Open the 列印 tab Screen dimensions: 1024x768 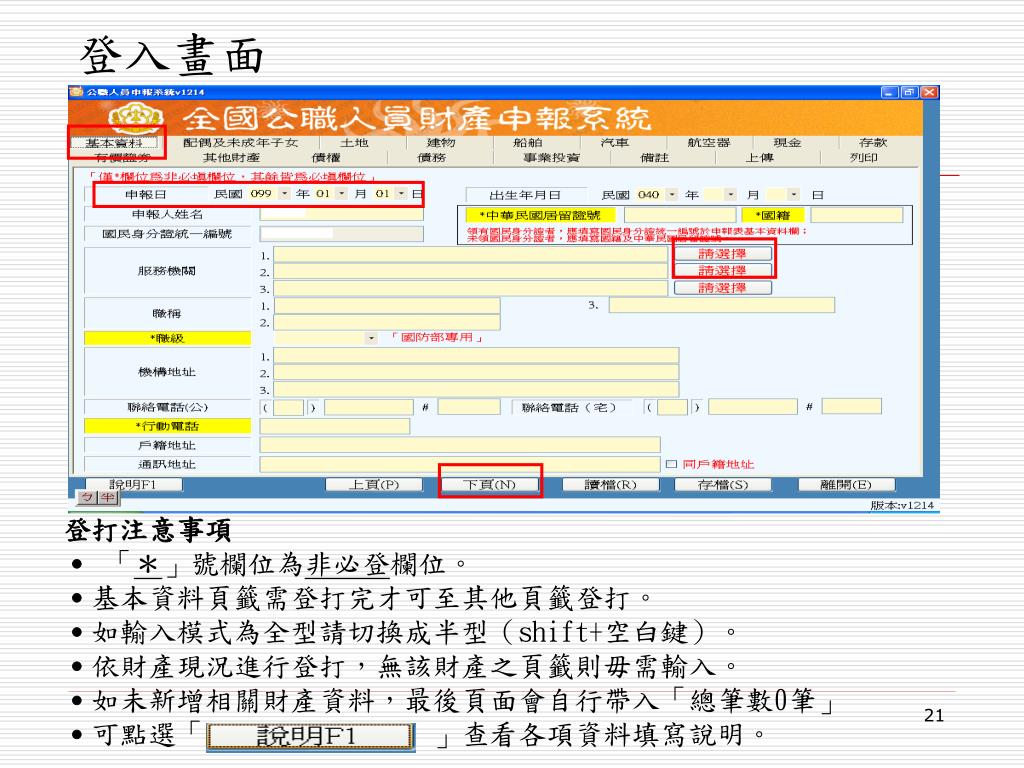pyautogui.click(x=863, y=157)
